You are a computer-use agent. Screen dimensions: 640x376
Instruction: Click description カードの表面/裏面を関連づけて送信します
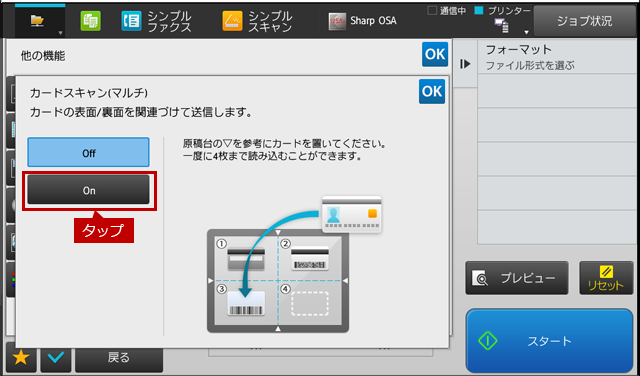140,112
